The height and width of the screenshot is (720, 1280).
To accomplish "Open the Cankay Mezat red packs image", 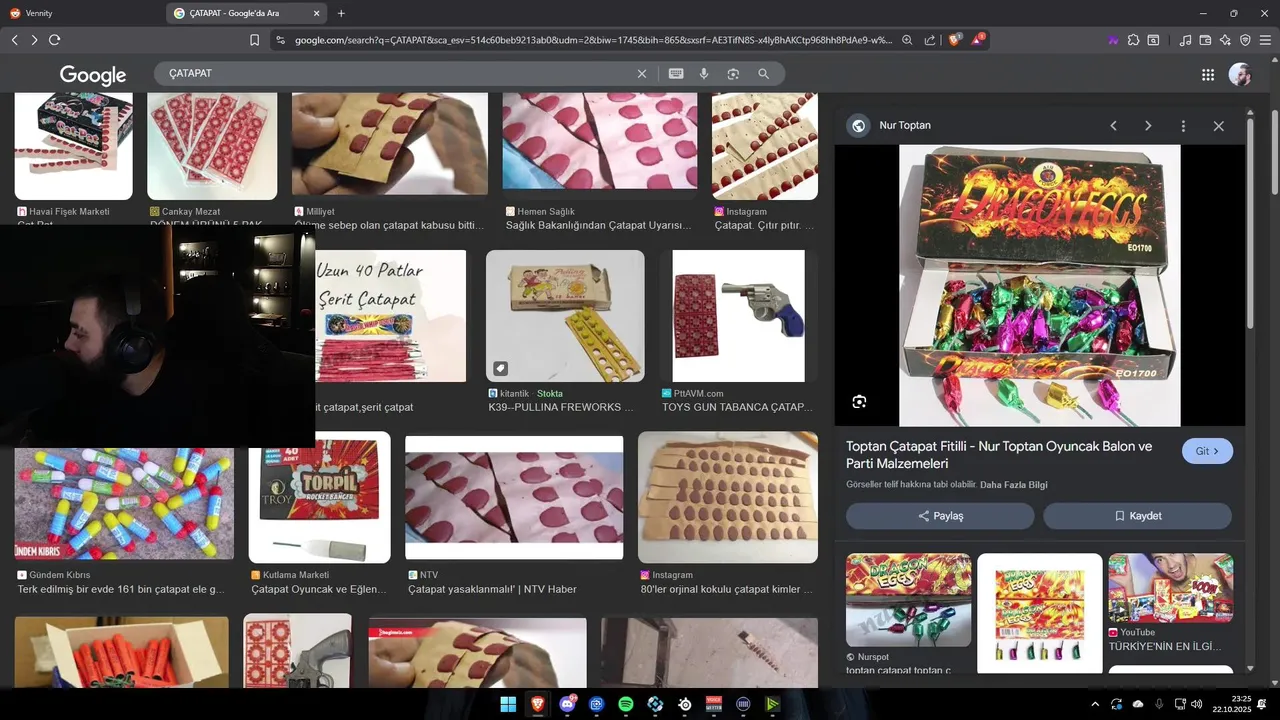I will [x=212, y=146].
